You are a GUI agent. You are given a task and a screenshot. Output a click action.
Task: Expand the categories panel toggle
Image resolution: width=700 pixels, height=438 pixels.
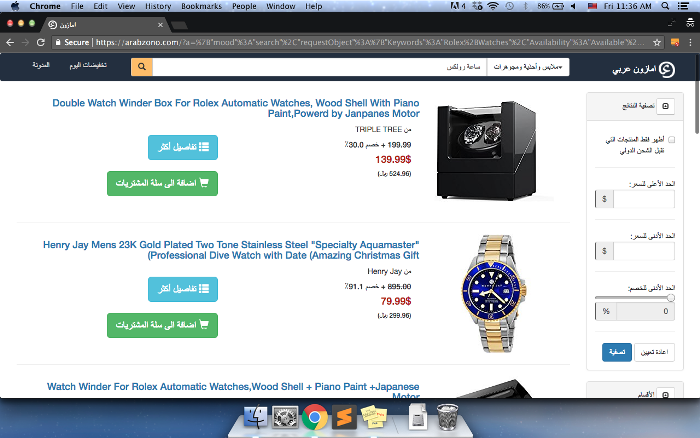[665, 394]
